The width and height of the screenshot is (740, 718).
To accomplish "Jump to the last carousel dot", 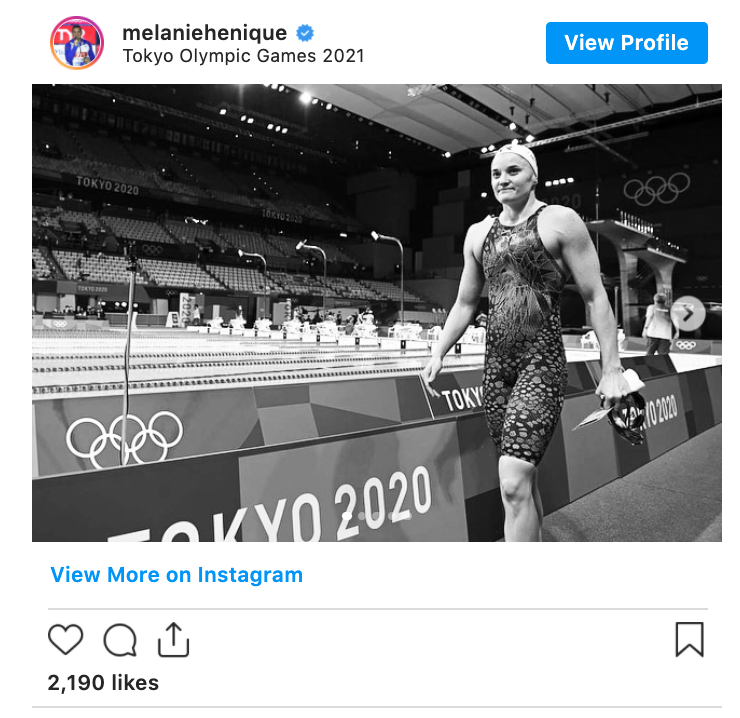I will (405, 517).
